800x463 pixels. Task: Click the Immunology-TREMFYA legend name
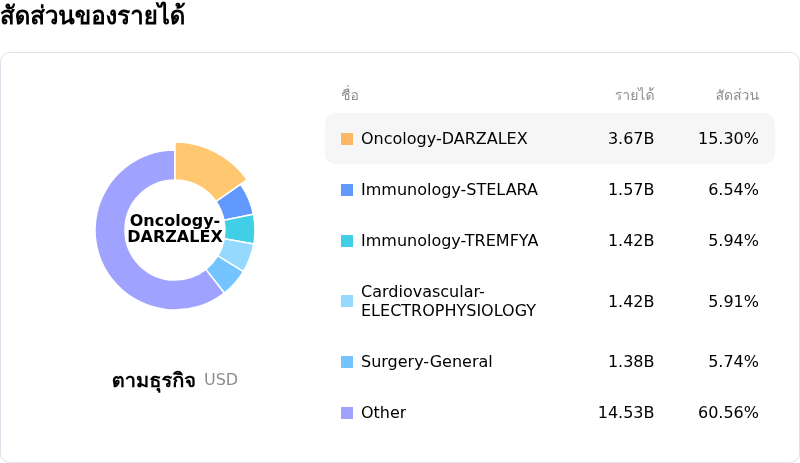pyautogui.click(x=447, y=241)
